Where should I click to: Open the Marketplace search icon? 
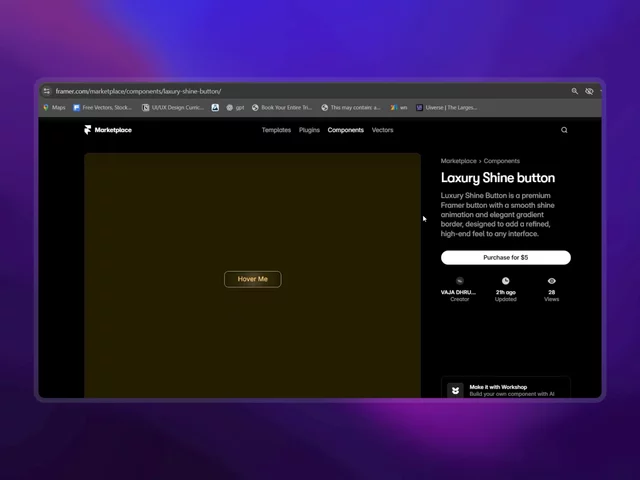tap(564, 130)
